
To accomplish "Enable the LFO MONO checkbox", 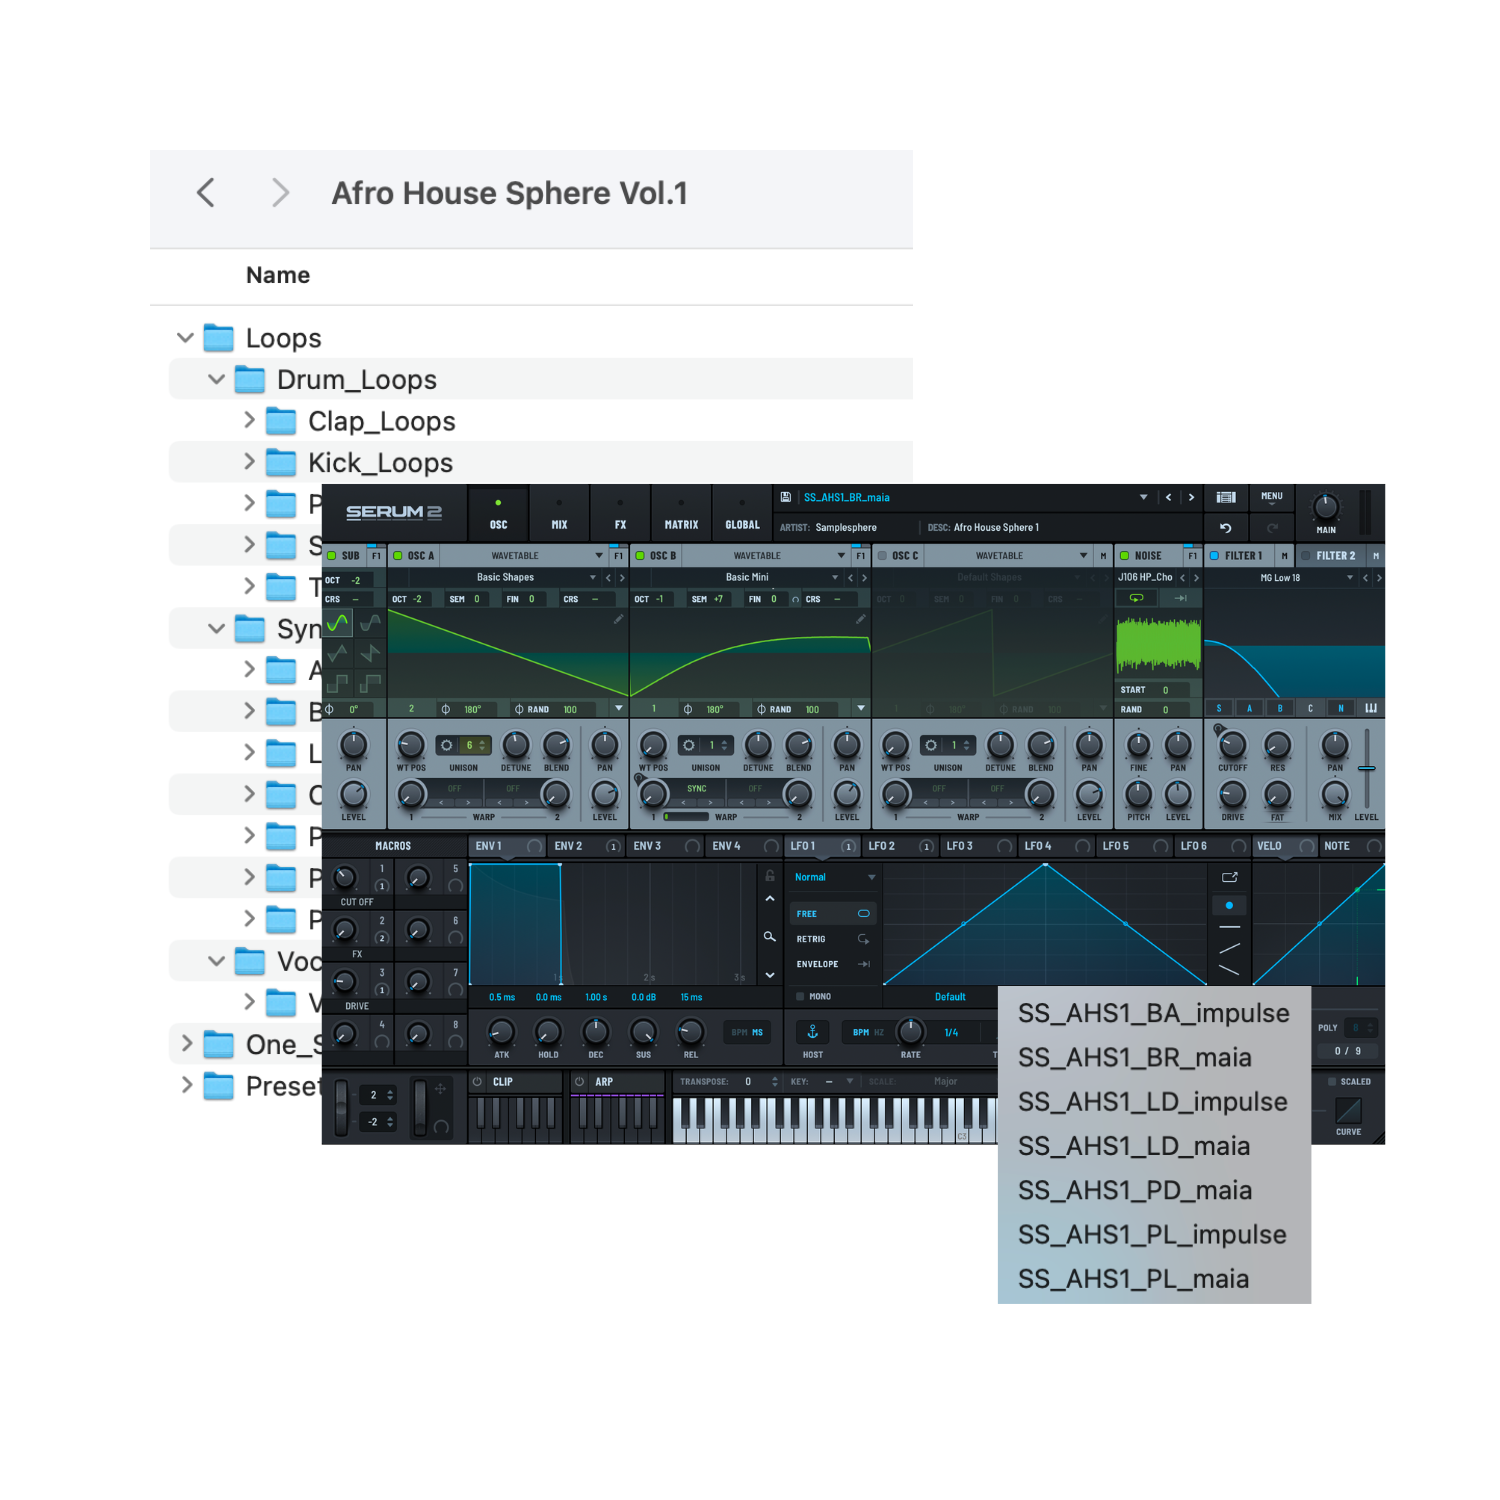I will [x=800, y=997].
